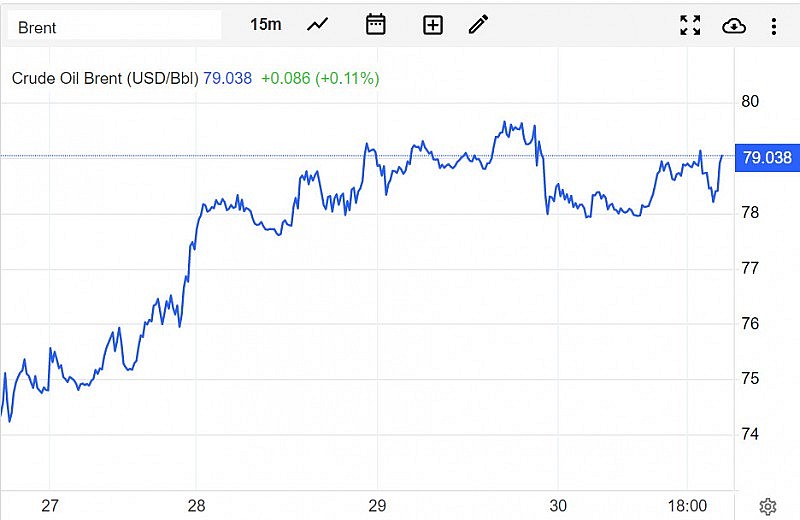Select the 29 date label on time axis

(377, 506)
